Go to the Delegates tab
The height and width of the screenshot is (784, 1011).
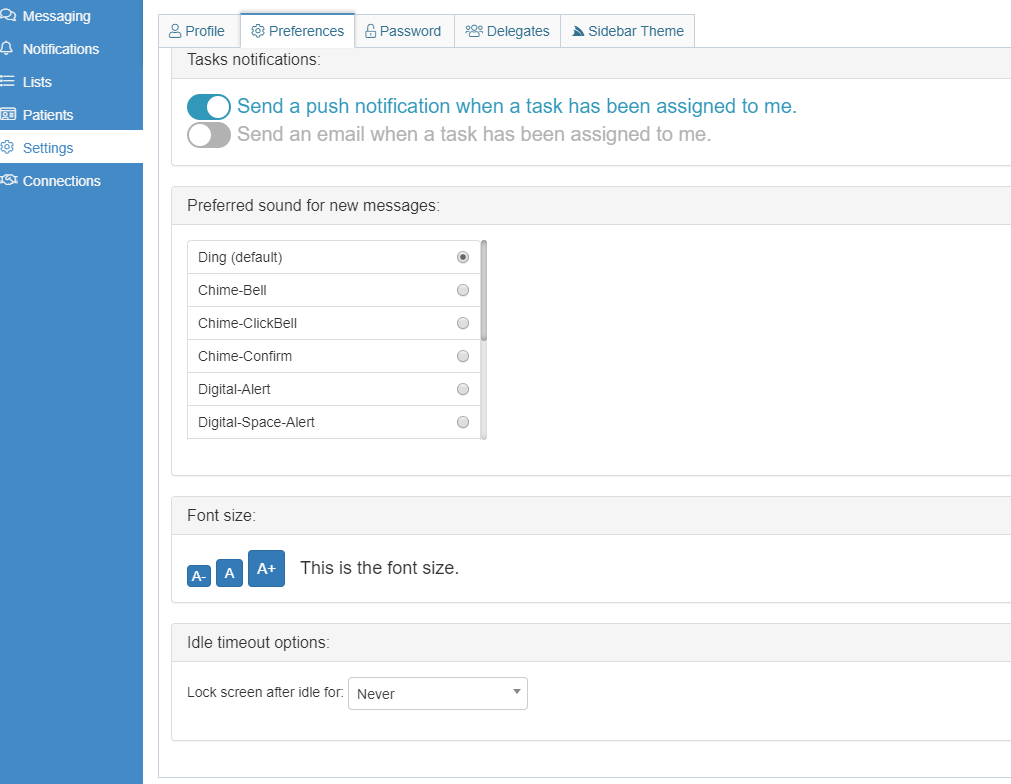pyautogui.click(x=507, y=31)
